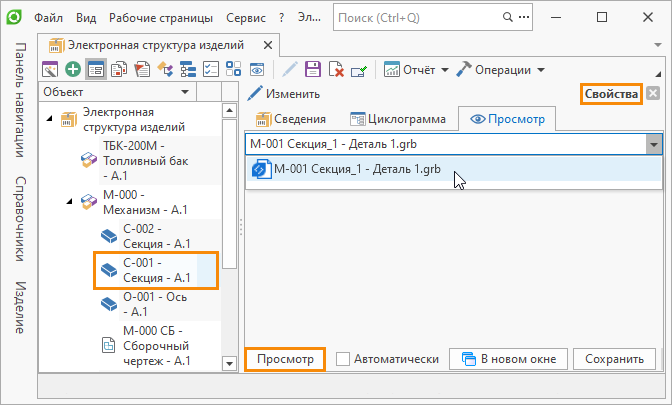The image size is (672, 405).
Task: Enable the Автоматически checkbox
Action: pos(343,359)
